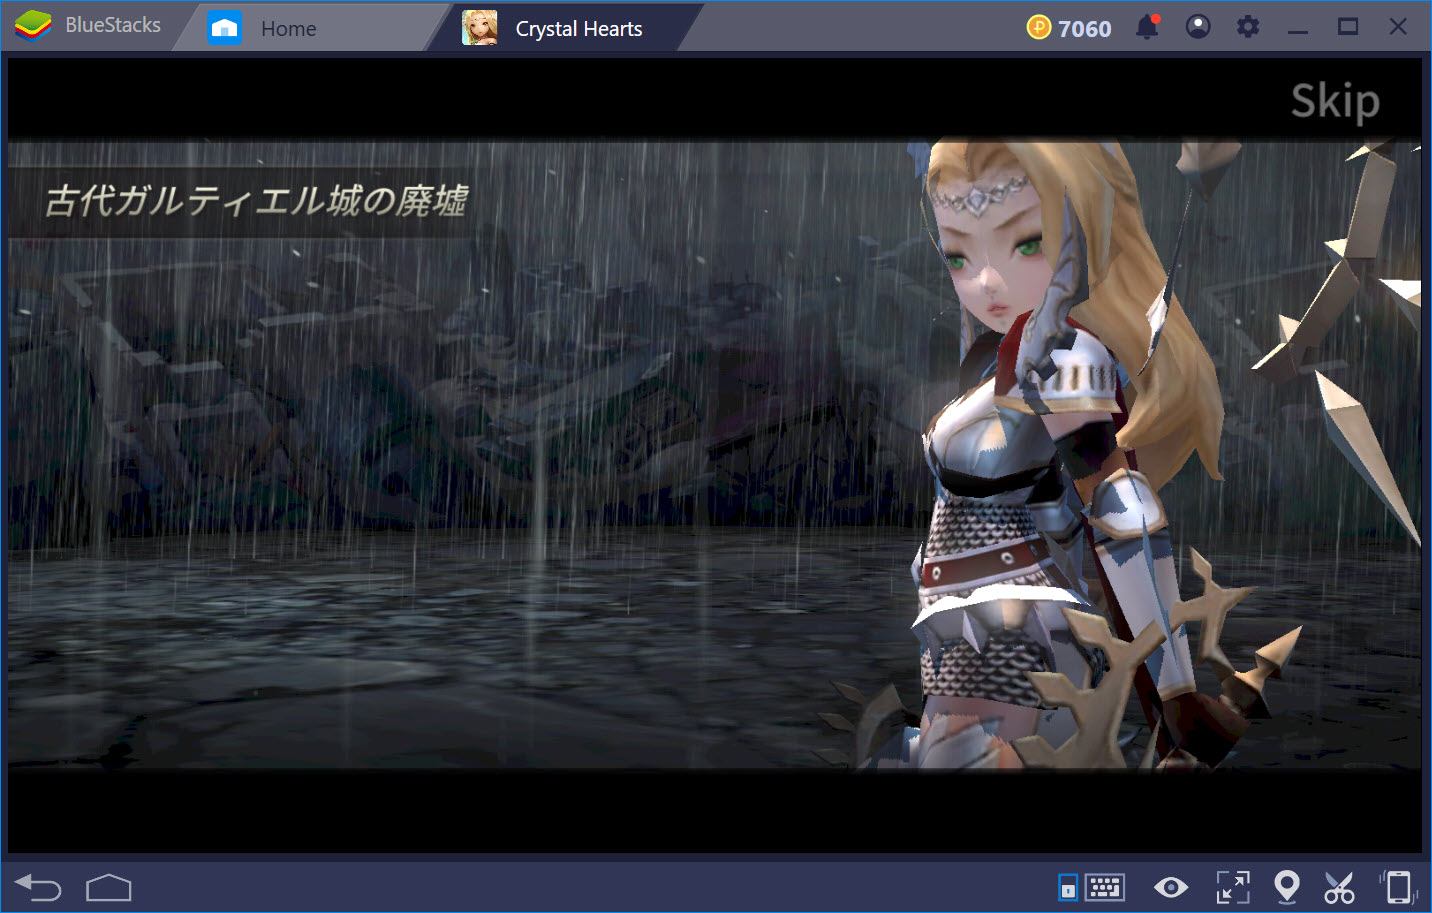Open the set location pin icon

(1287, 887)
